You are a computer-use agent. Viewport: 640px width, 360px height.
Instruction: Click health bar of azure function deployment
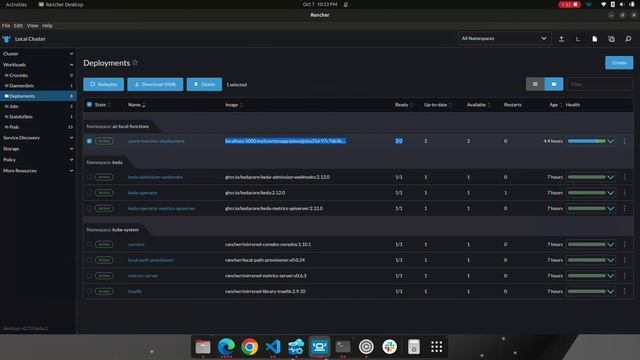(x=587, y=141)
